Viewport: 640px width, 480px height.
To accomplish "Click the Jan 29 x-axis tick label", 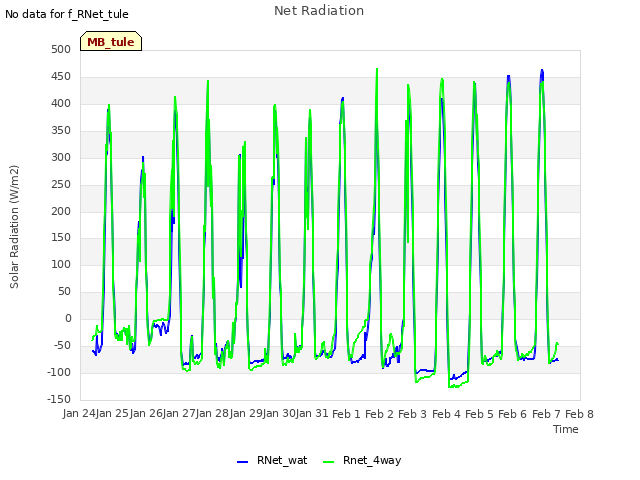I will pos(246,414).
